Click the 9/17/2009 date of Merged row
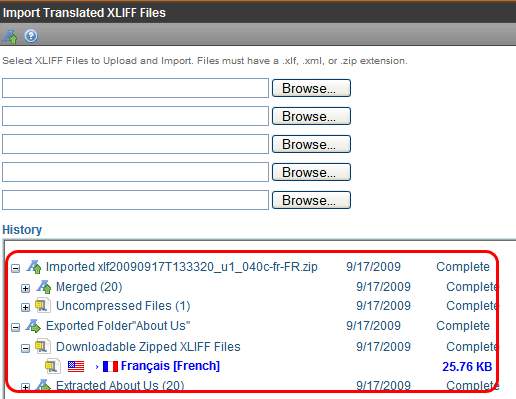 [383, 287]
